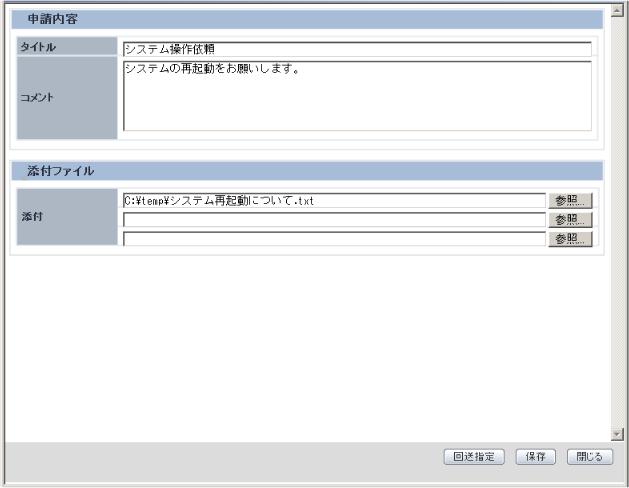This screenshot has width=629, height=488.
Task: Click the scrollbar down arrow
Action: [617, 433]
